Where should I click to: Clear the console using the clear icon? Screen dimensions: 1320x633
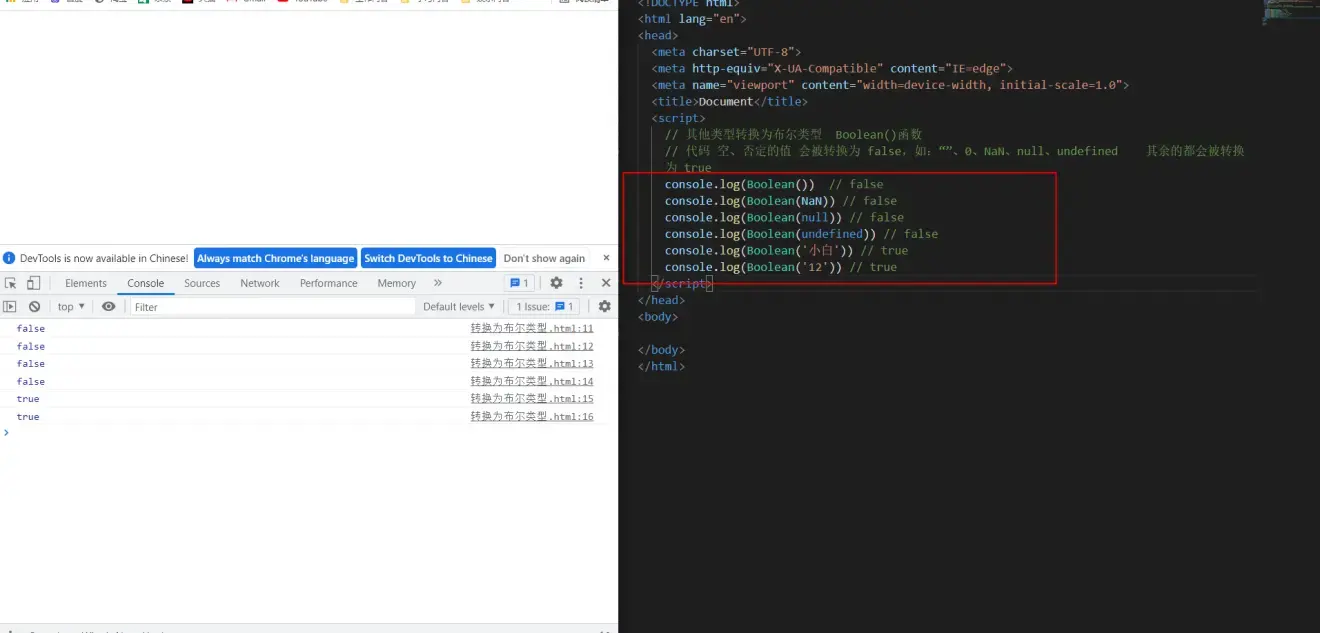[x=34, y=306]
